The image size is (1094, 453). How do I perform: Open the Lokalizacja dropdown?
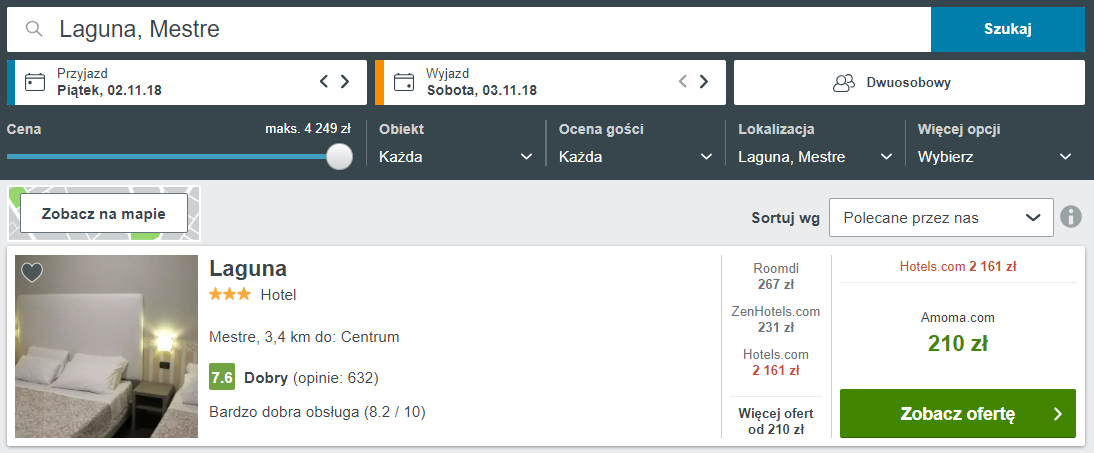815,157
